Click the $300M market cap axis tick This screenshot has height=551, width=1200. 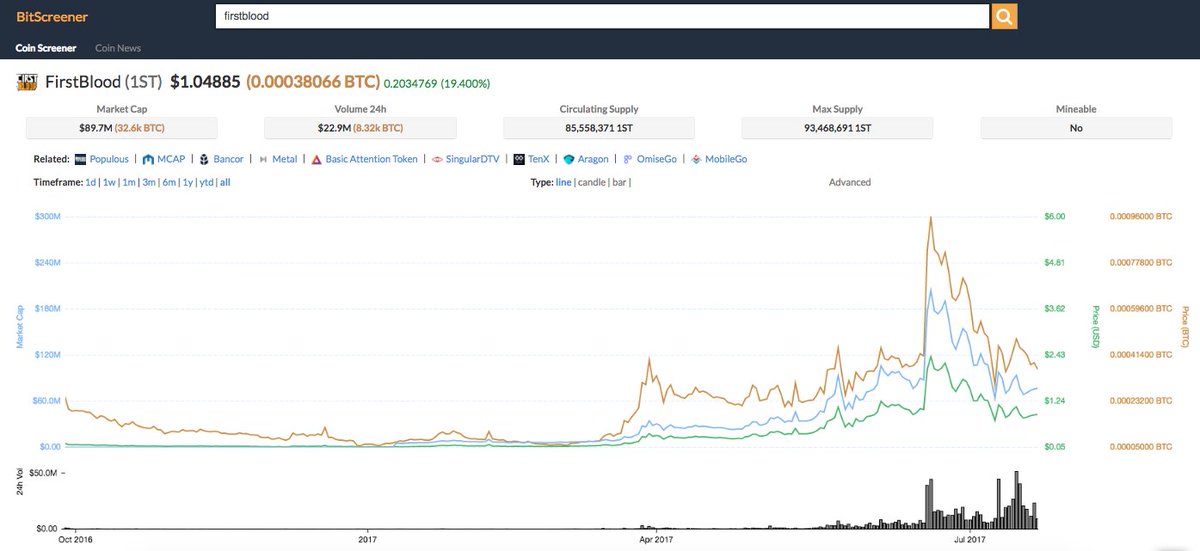click(x=47, y=216)
